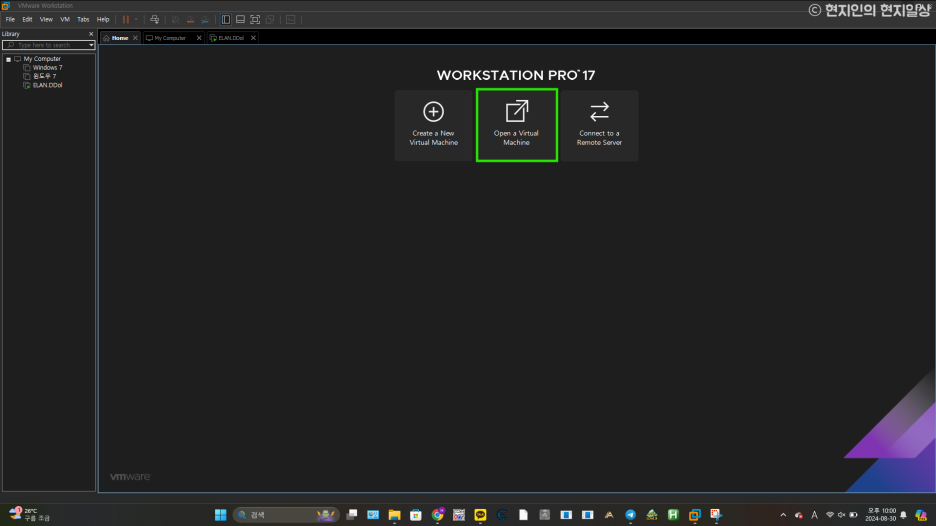Click Open a Virtual Machine
Viewport: 936px width, 526px height.
click(x=516, y=125)
